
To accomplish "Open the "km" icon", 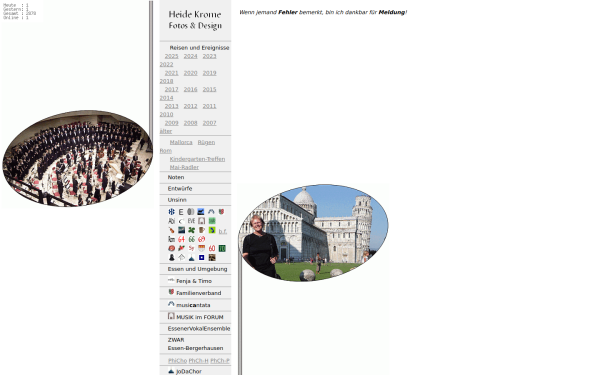I will [x=171, y=239].
